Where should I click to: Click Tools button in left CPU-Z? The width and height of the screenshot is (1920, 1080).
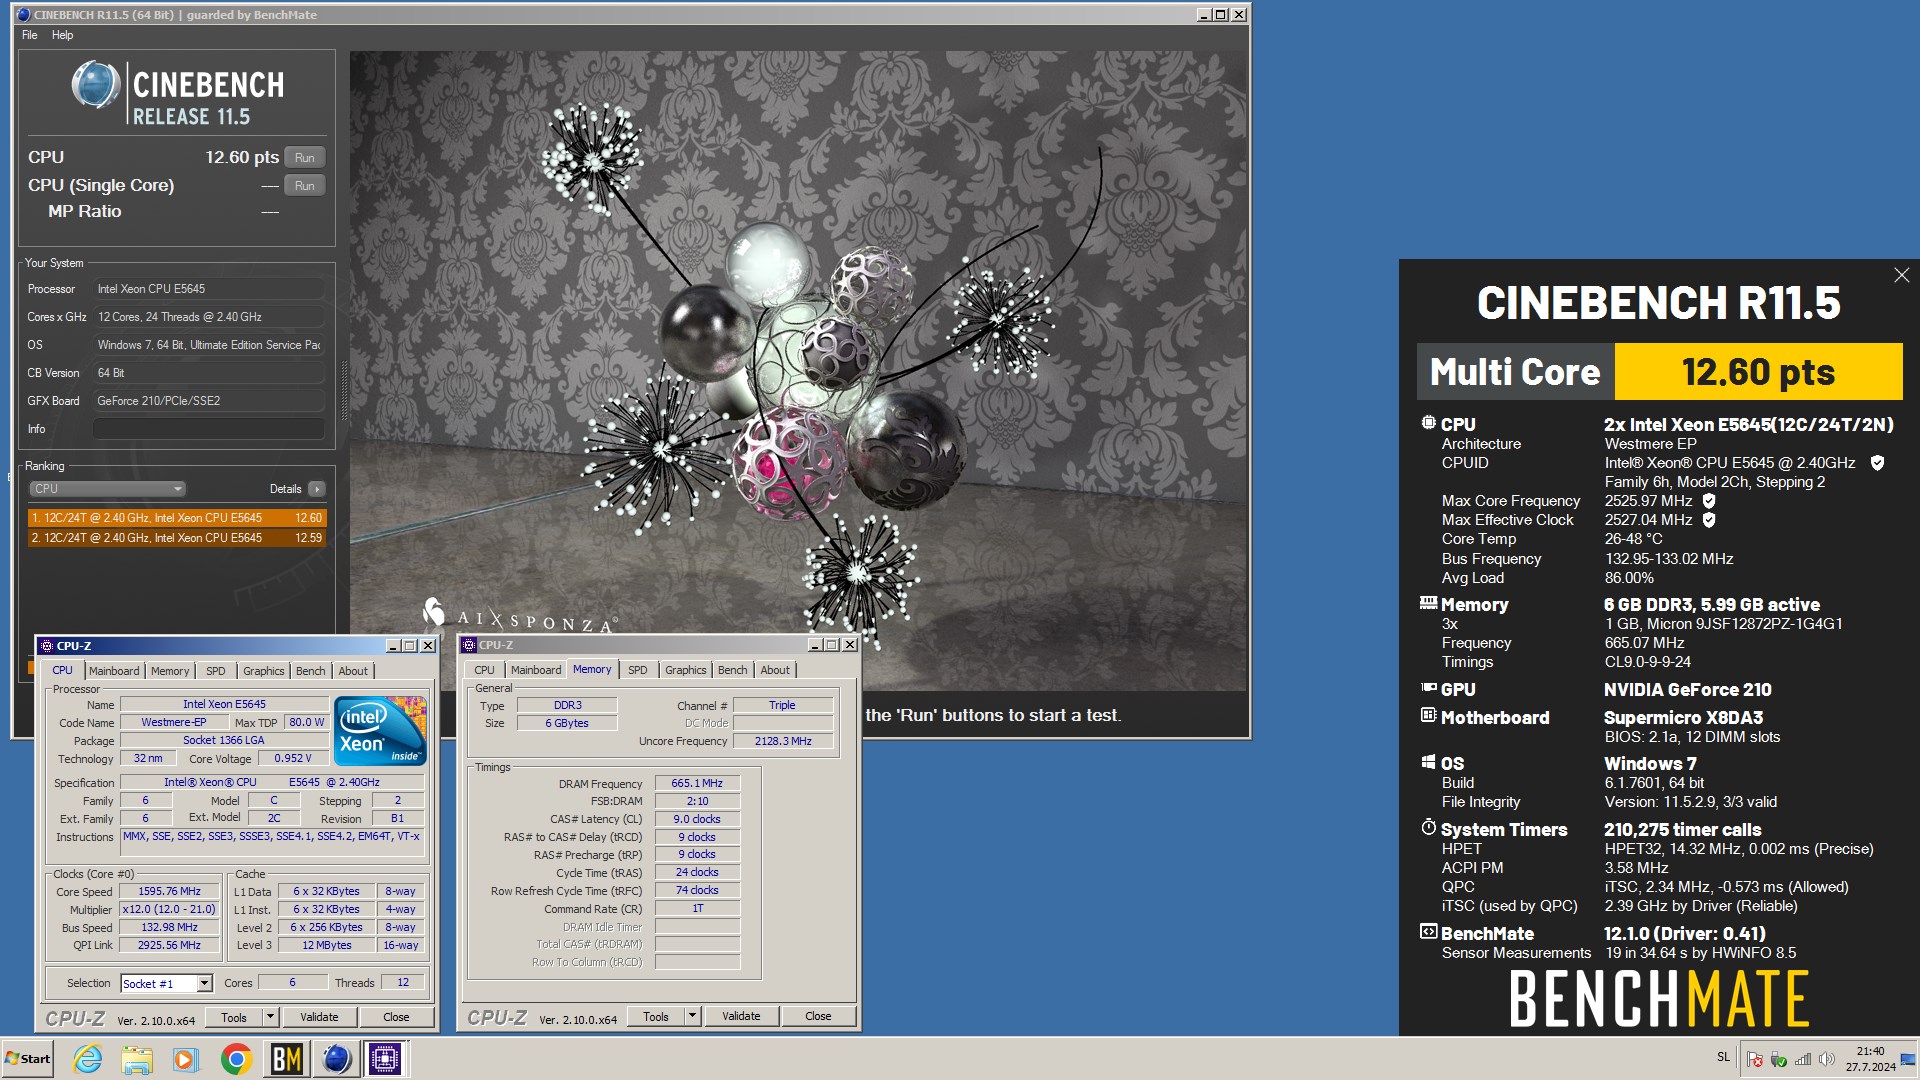coord(234,1017)
